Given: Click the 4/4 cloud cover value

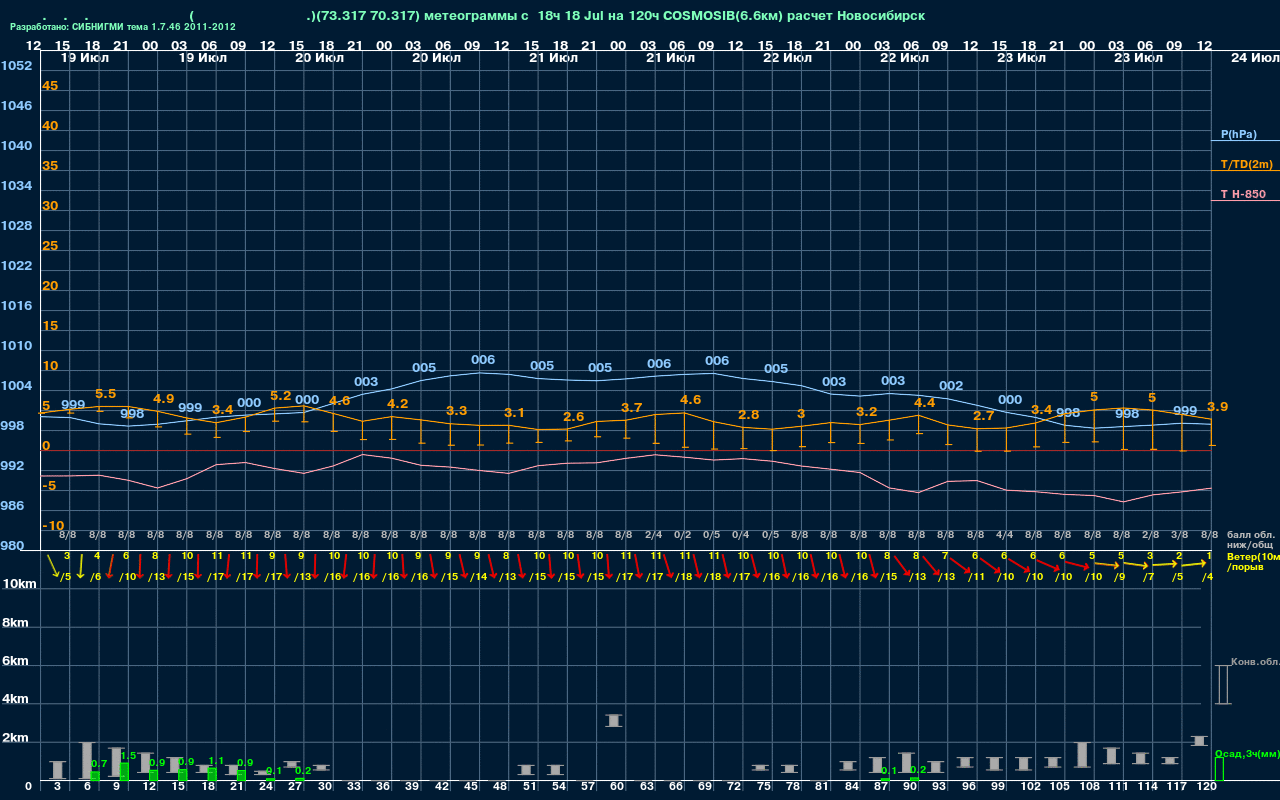Looking at the screenshot, I should click(1005, 535).
